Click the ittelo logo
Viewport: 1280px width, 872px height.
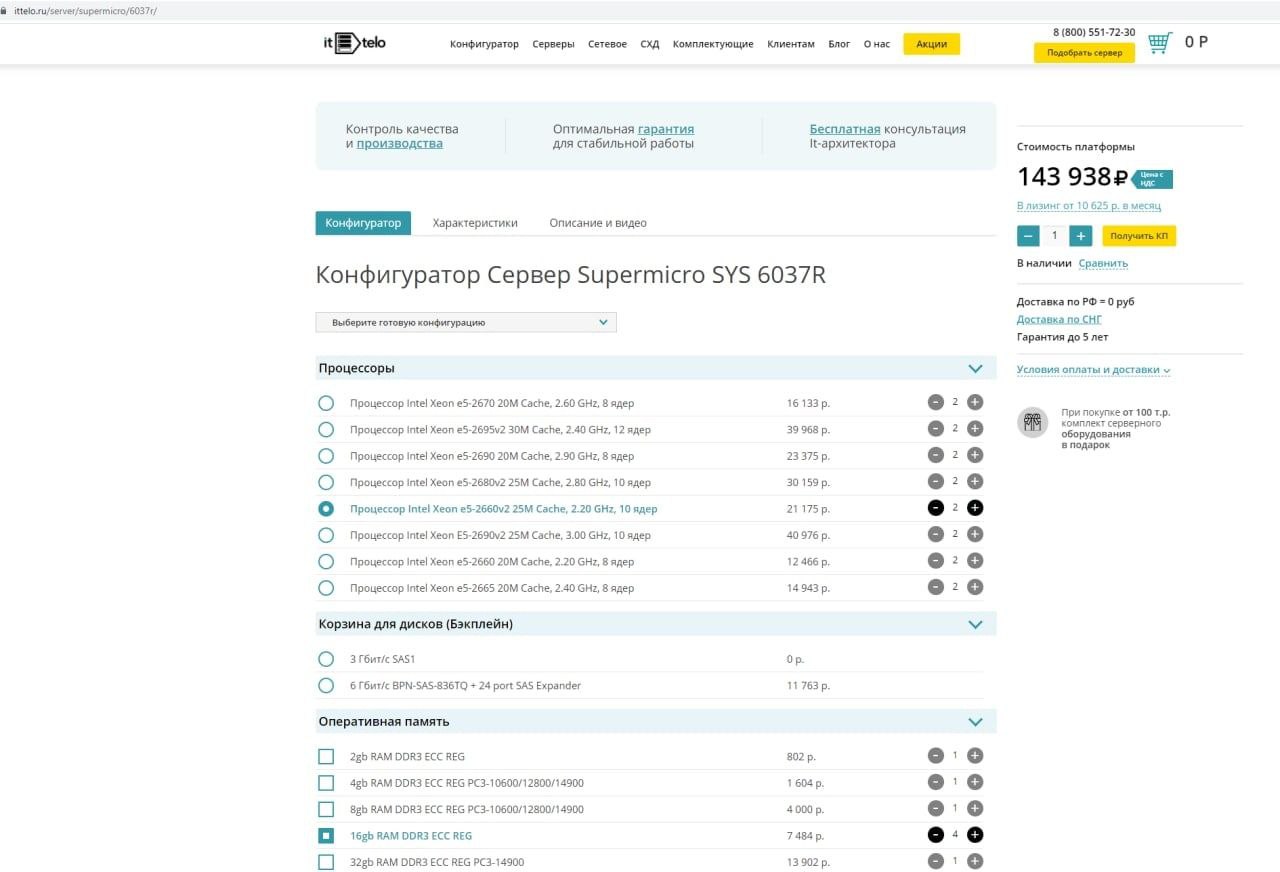[x=354, y=43]
